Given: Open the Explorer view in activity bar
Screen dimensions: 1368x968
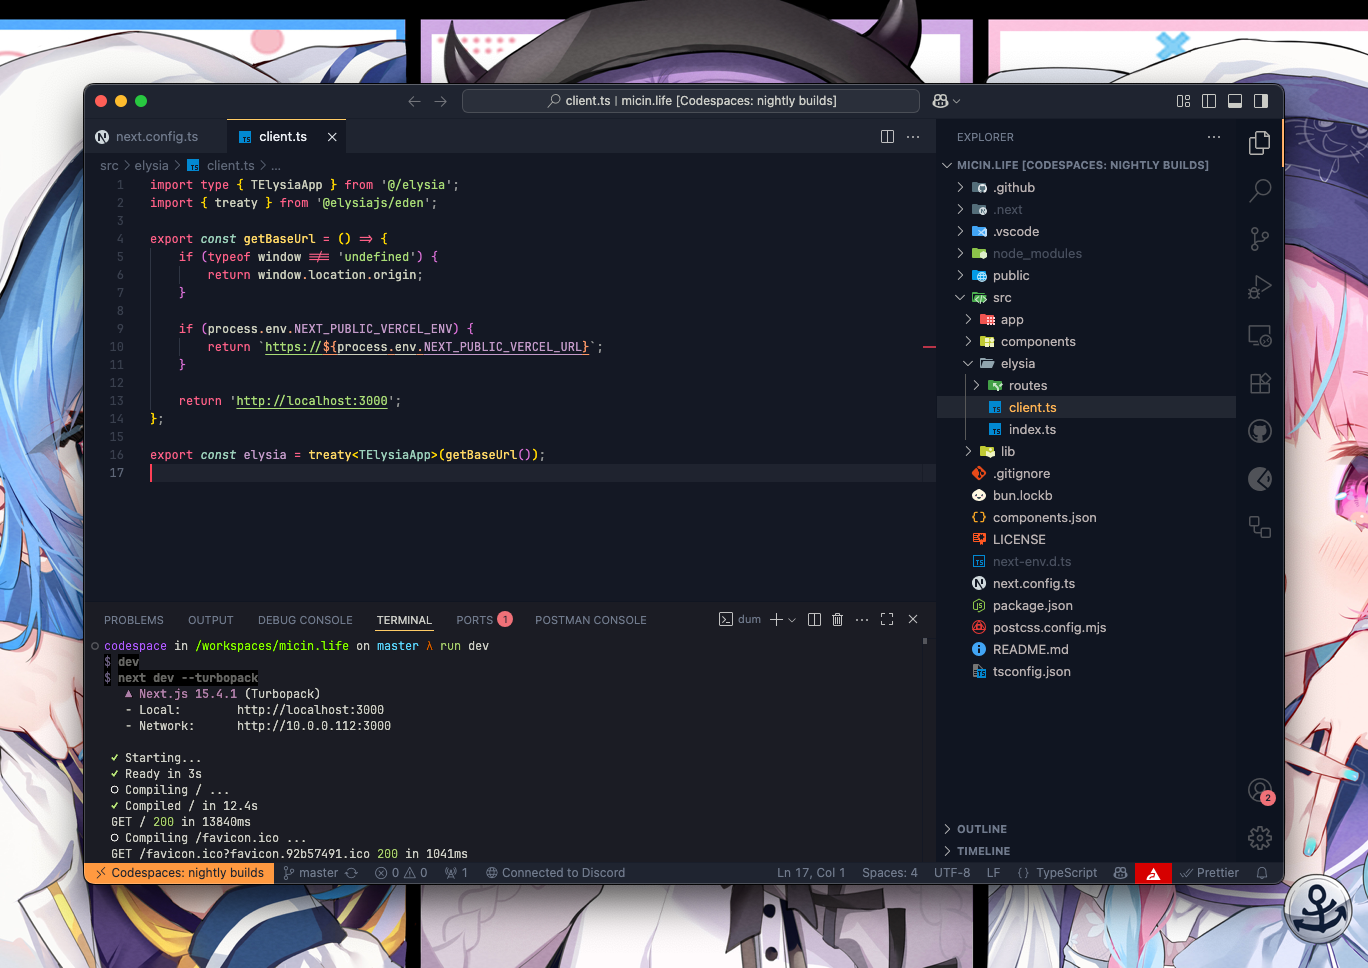Looking at the screenshot, I should [1260, 144].
